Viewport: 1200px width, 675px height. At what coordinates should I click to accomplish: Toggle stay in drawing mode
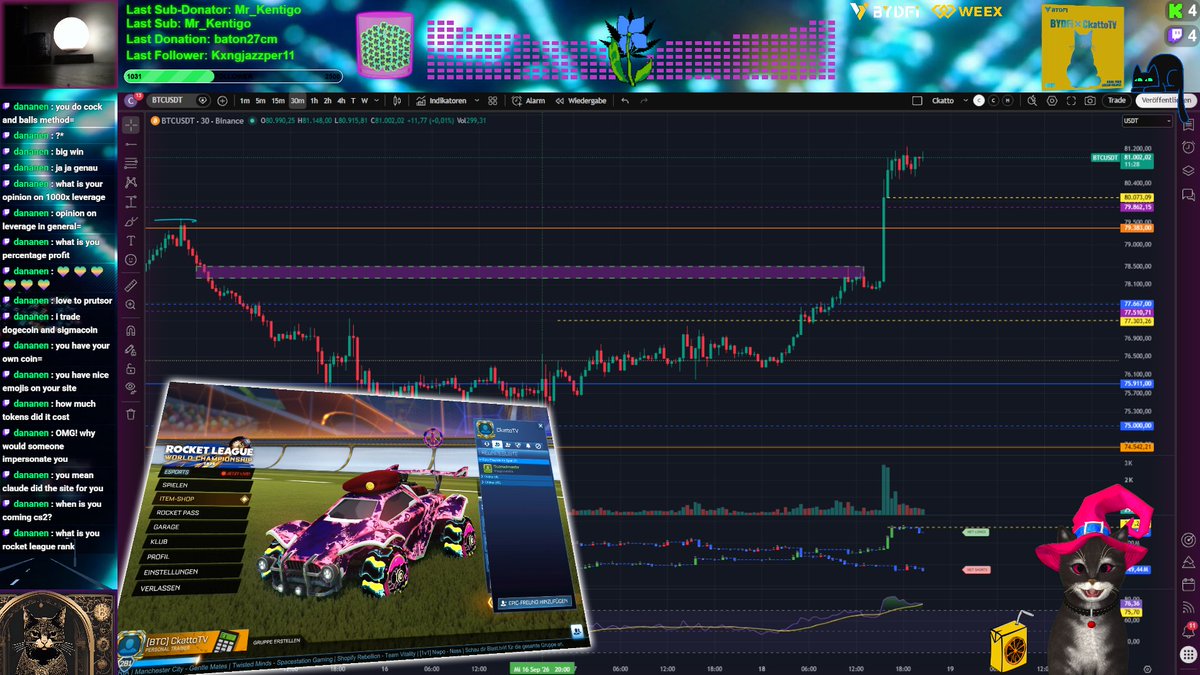point(131,348)
